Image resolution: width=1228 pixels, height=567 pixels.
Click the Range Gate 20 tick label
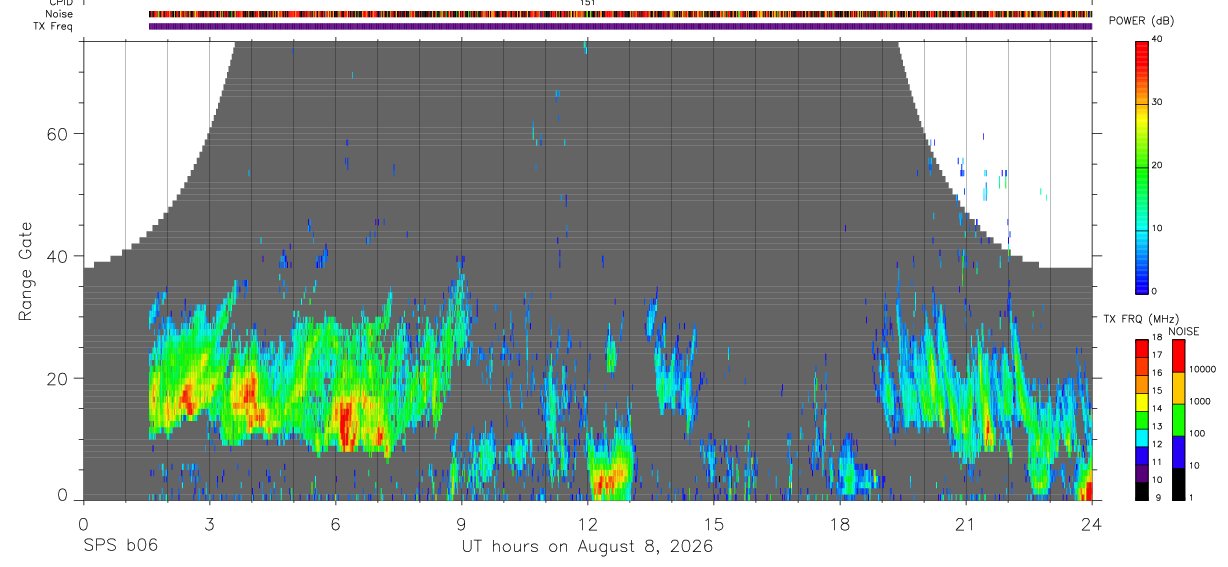[58, 378]
